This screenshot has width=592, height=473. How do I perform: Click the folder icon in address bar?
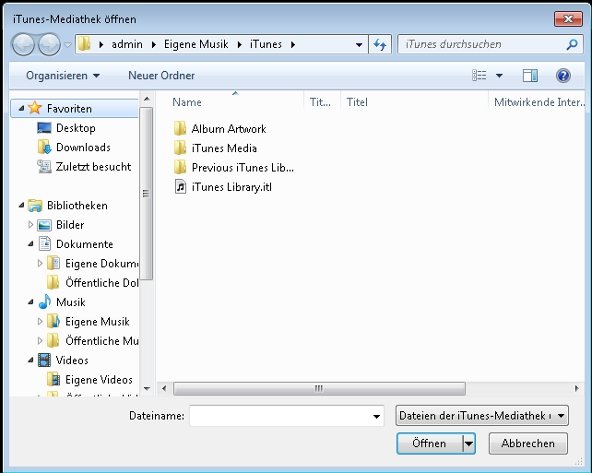click(x=84, y=44)
